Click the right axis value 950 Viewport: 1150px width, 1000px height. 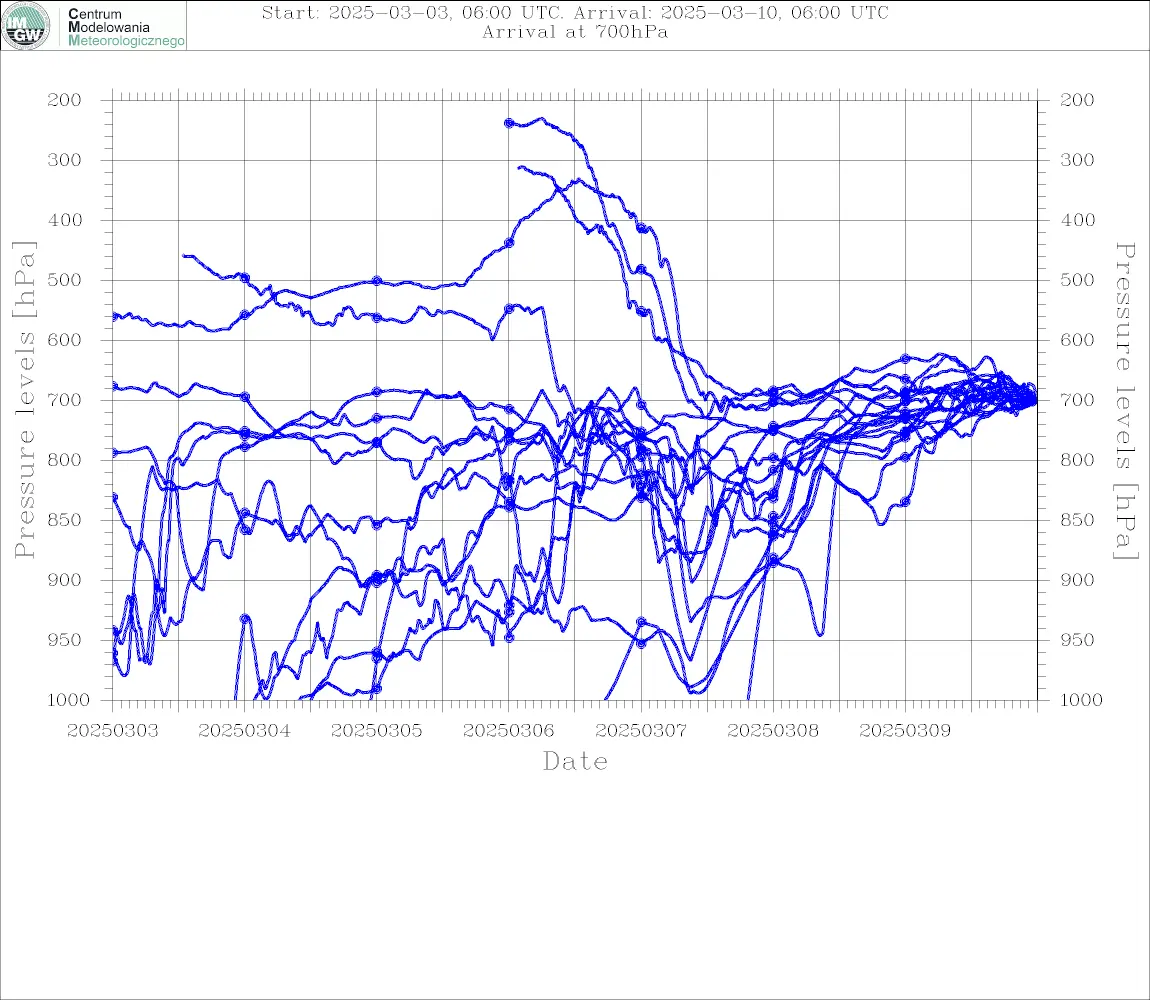pos(1077,640)
